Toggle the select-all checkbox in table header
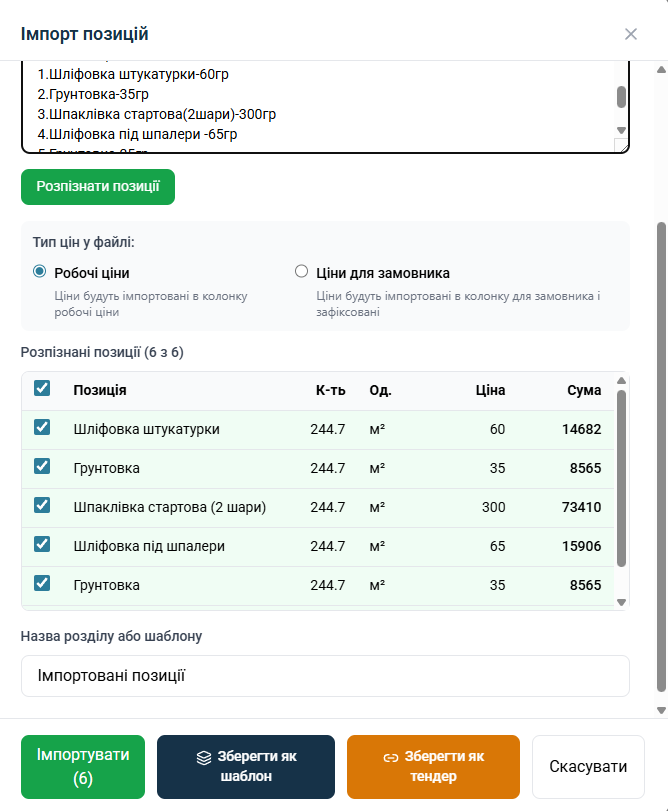This screenshot has width=668, height=811. point(42,389)
